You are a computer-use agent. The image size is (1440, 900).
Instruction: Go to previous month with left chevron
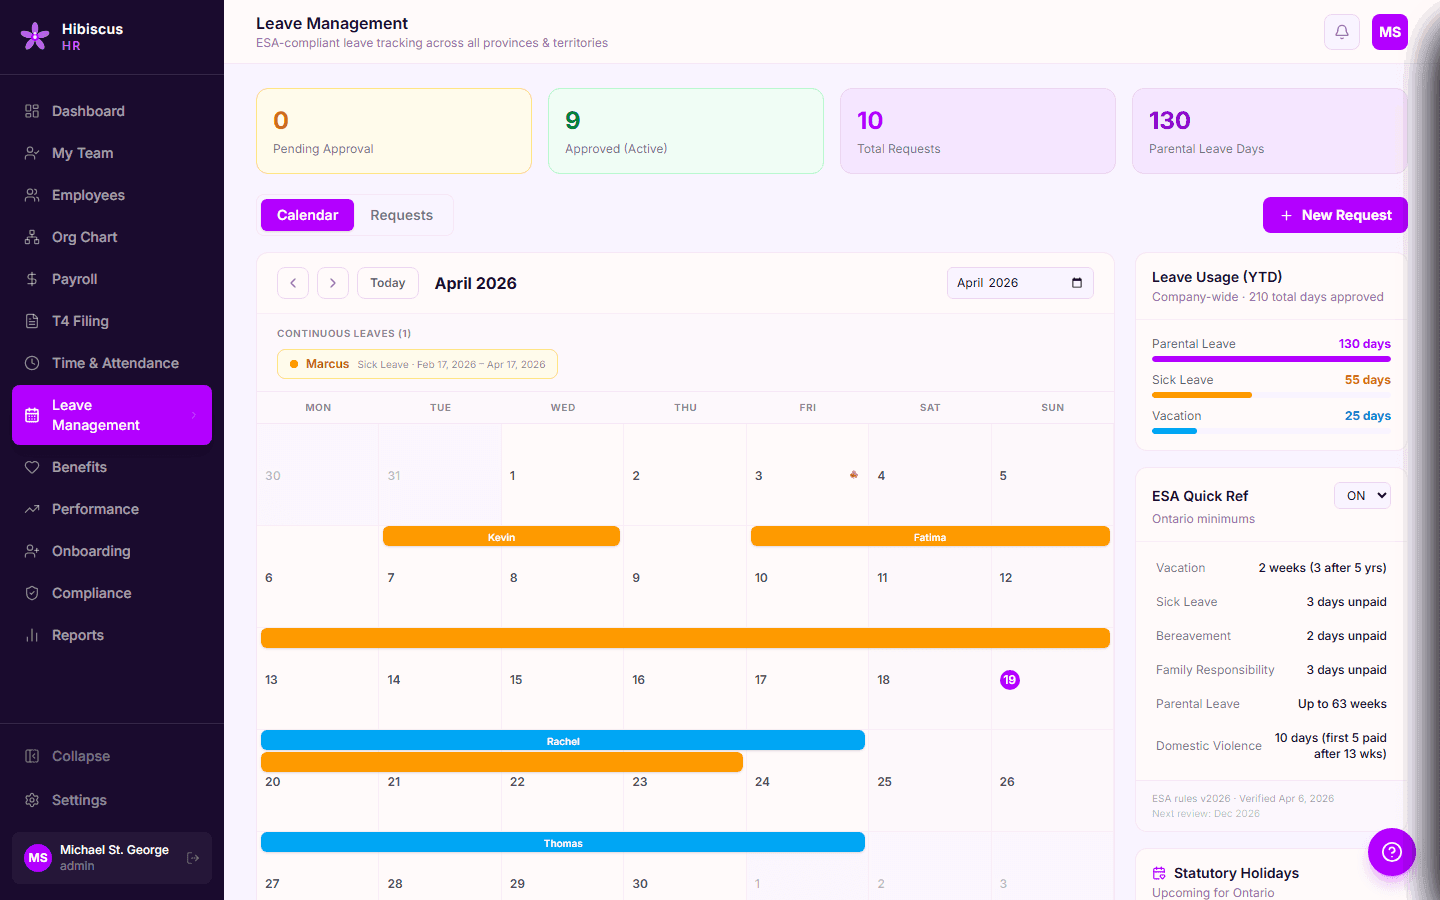pos(293,283)
